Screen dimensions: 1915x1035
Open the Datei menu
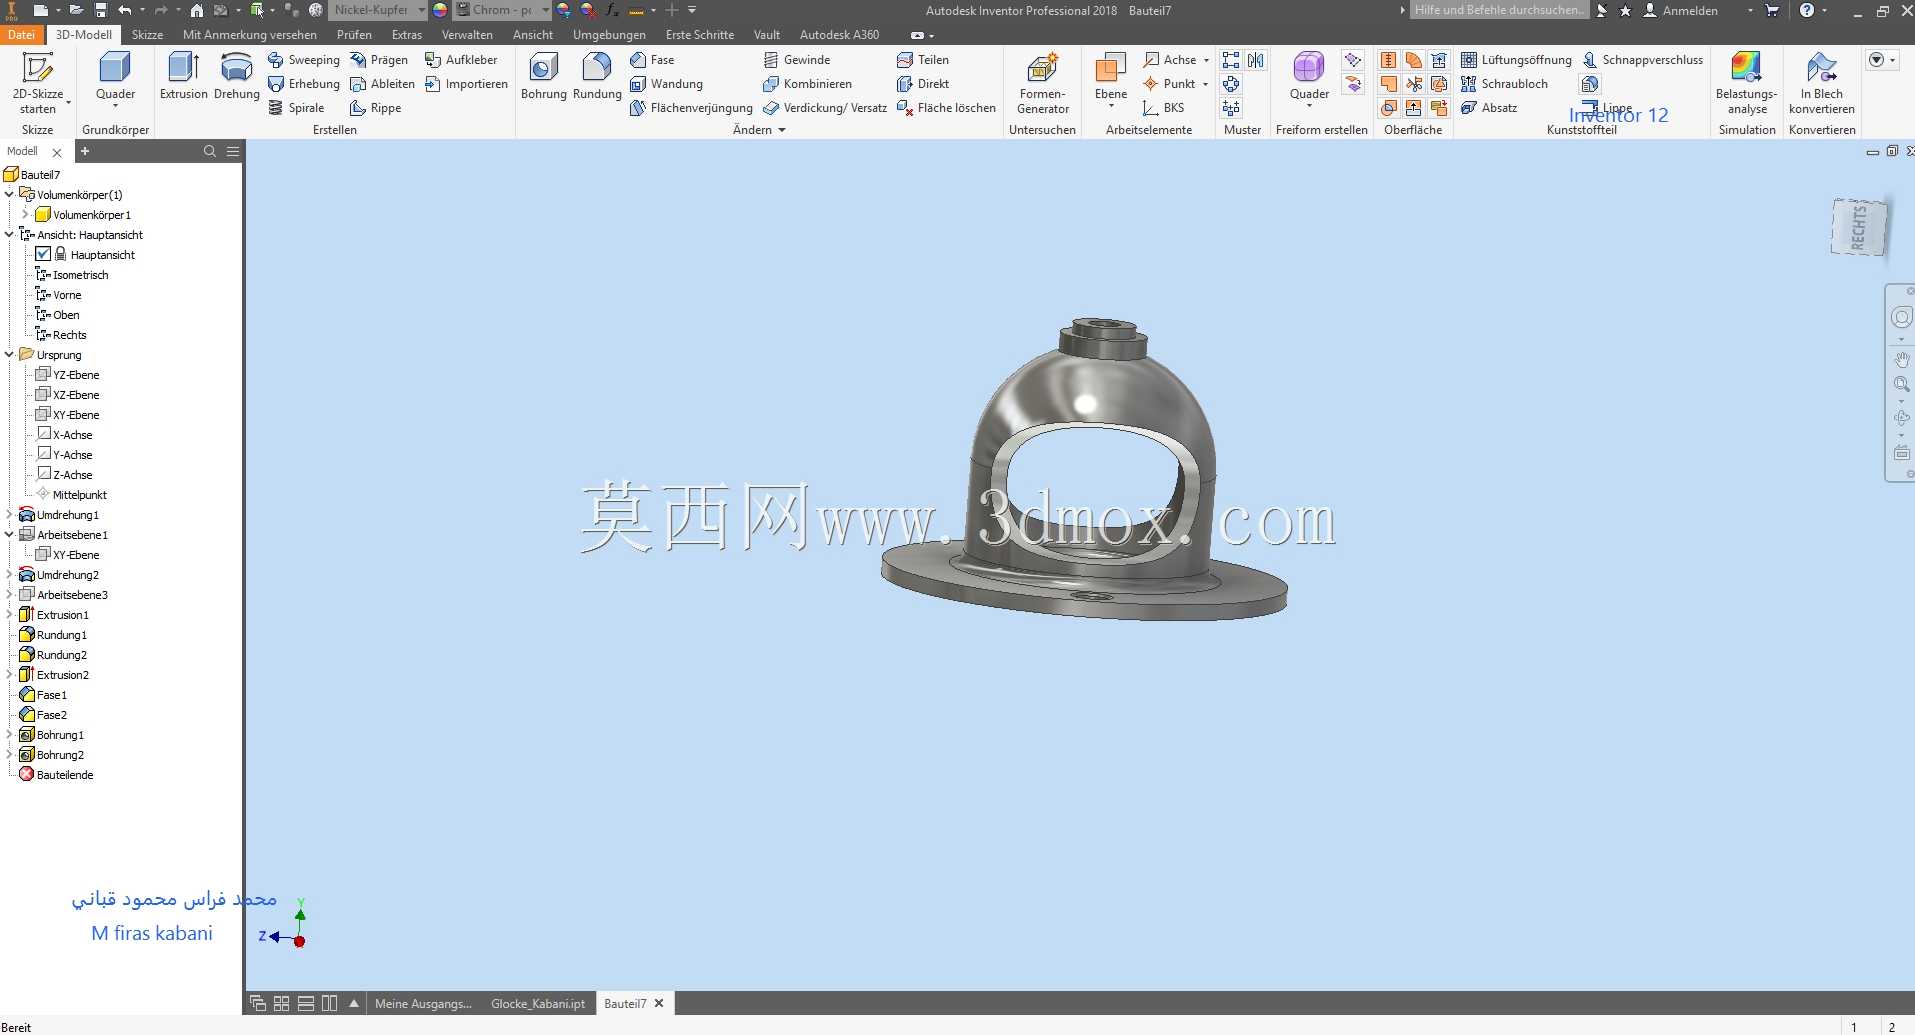click(x=22, y=34)
